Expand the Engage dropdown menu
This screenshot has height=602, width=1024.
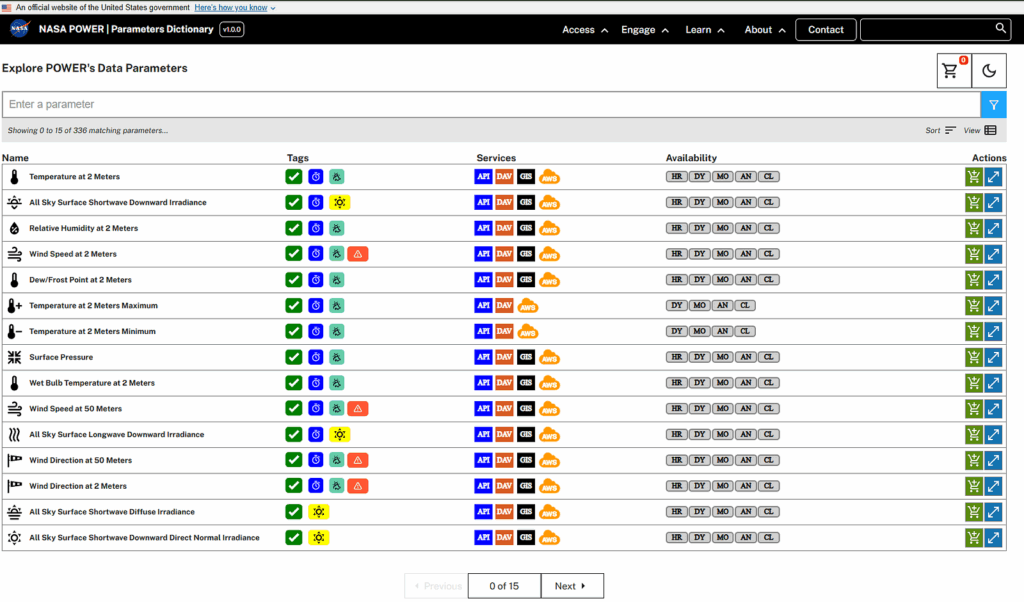point(645,30)
